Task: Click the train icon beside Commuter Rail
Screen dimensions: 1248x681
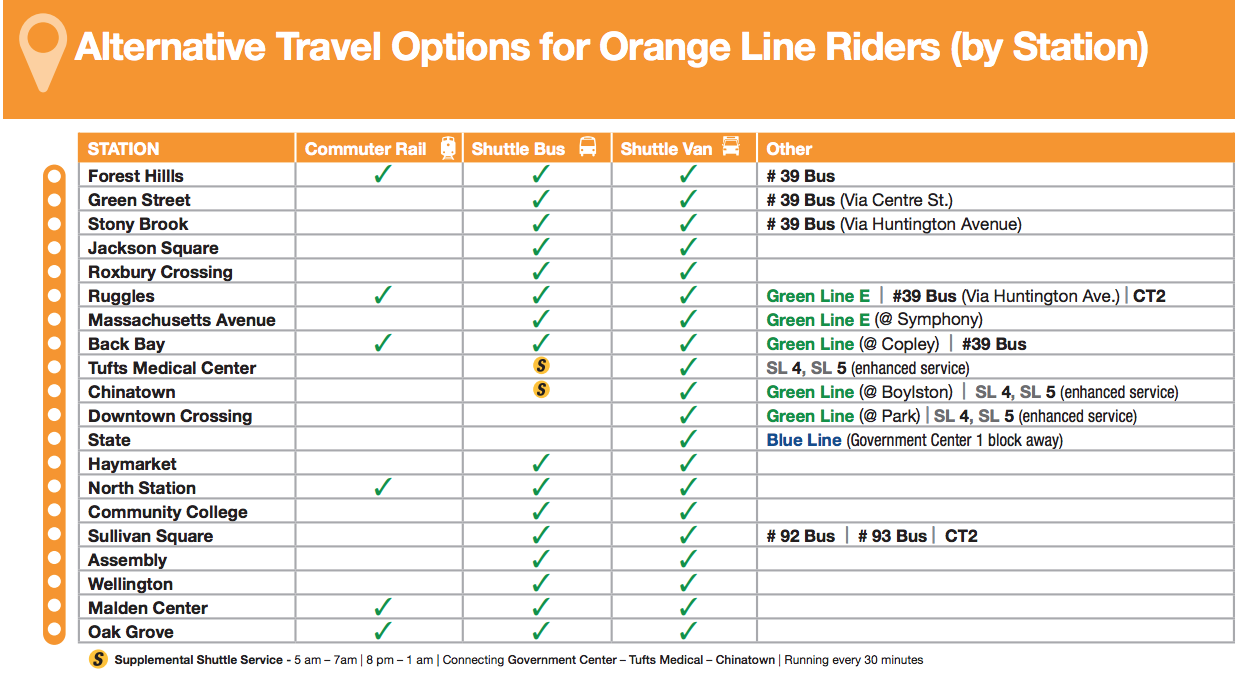Action: pyautogui.click(x=448, y=148)
